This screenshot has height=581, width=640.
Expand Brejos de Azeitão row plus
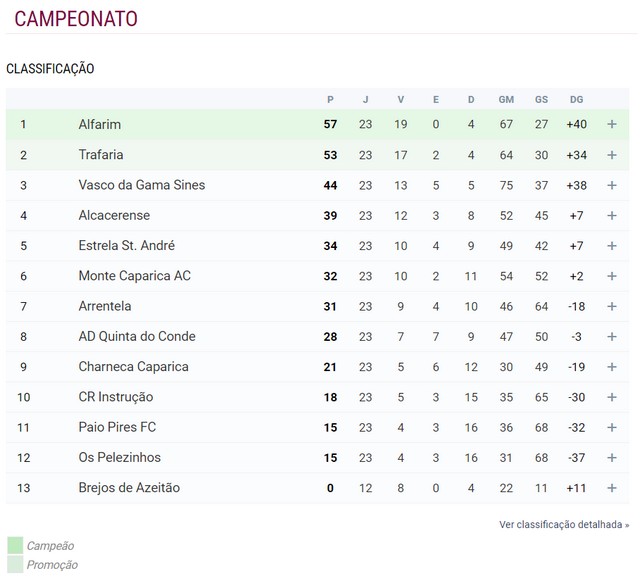(611, 488)
